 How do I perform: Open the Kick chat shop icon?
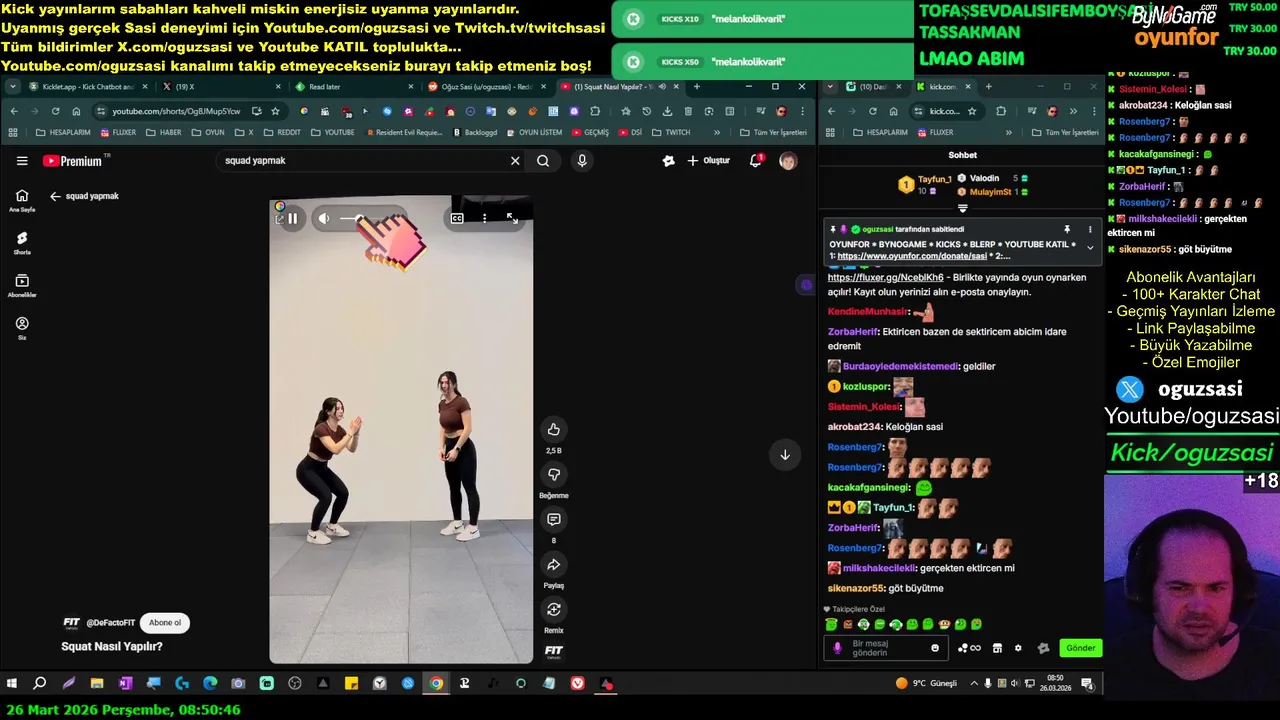click(997, 648)
